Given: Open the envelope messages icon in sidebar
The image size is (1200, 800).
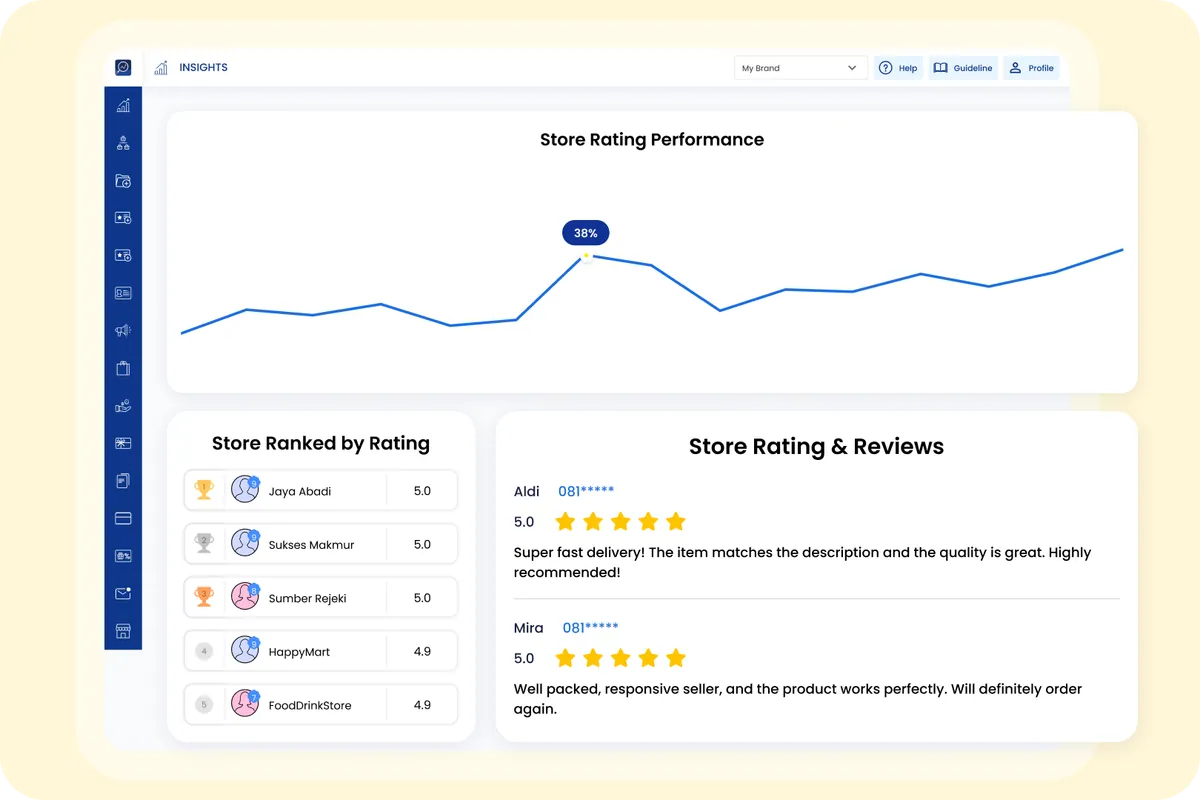Looking at the screenshot, I should click(x=123, y=593).
